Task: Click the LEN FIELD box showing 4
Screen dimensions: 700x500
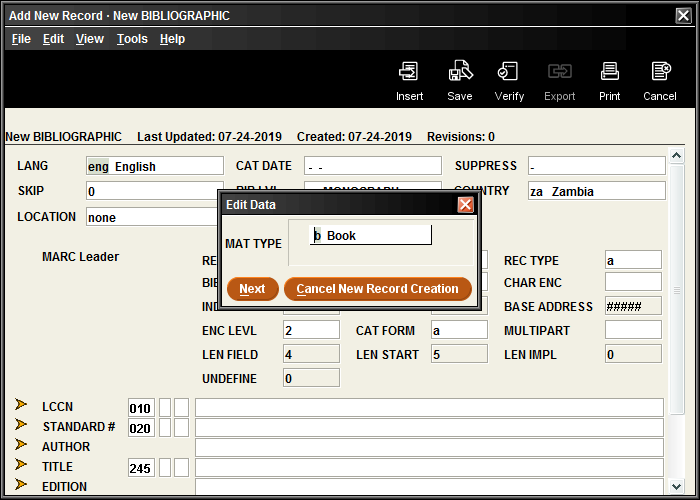Action: pos(311,354)
